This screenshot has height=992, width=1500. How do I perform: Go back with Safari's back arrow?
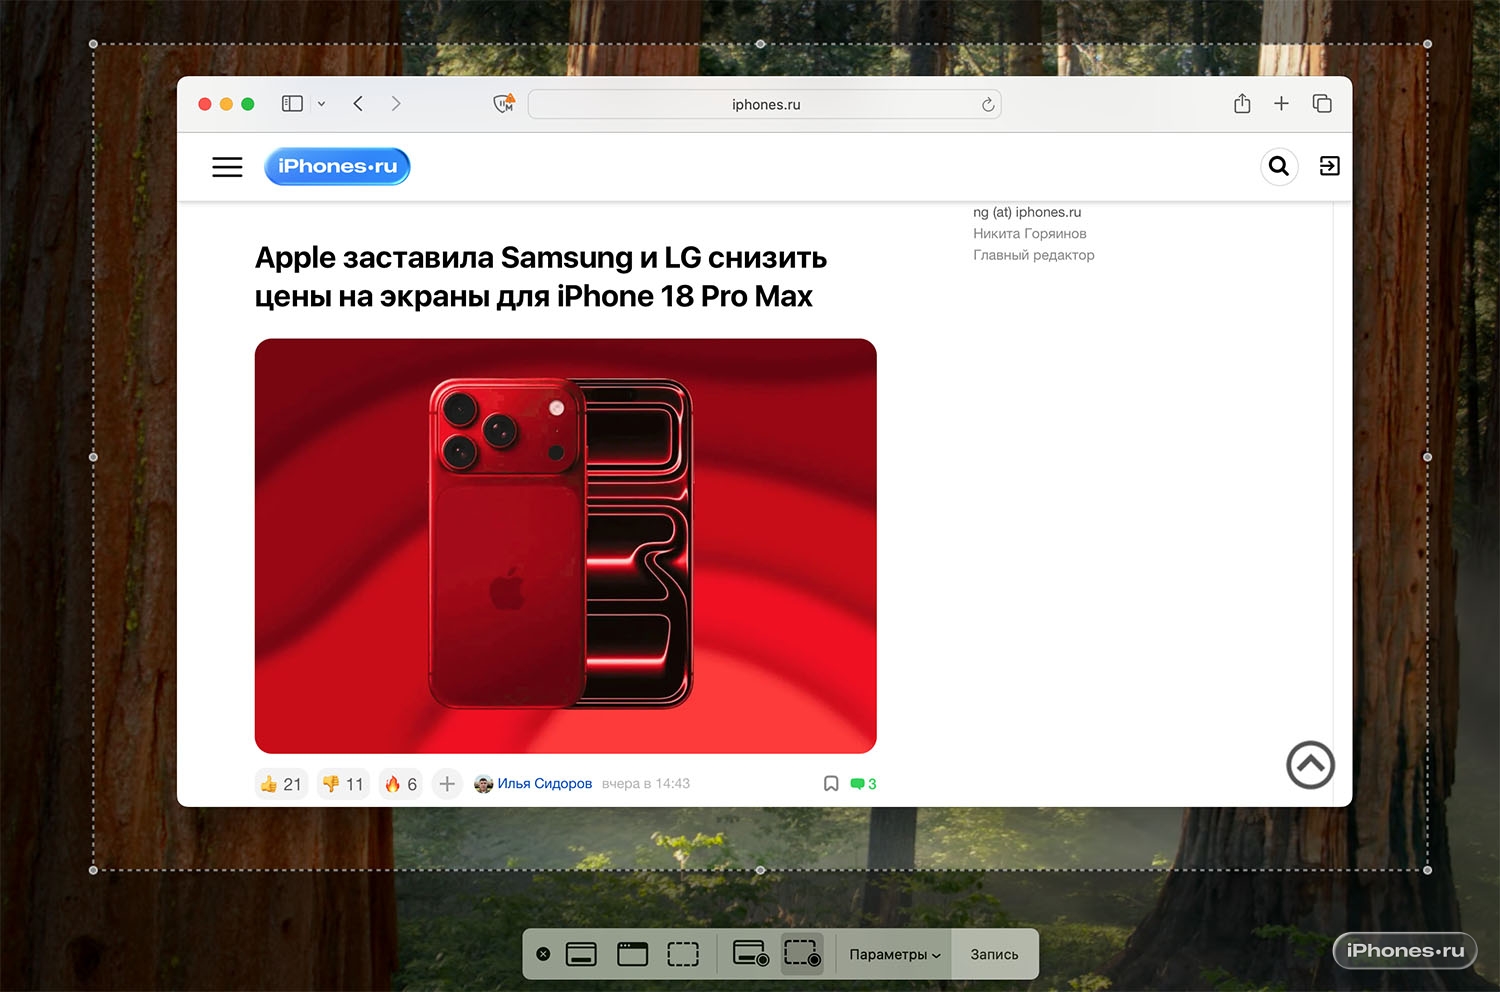(x=358, y=104)
